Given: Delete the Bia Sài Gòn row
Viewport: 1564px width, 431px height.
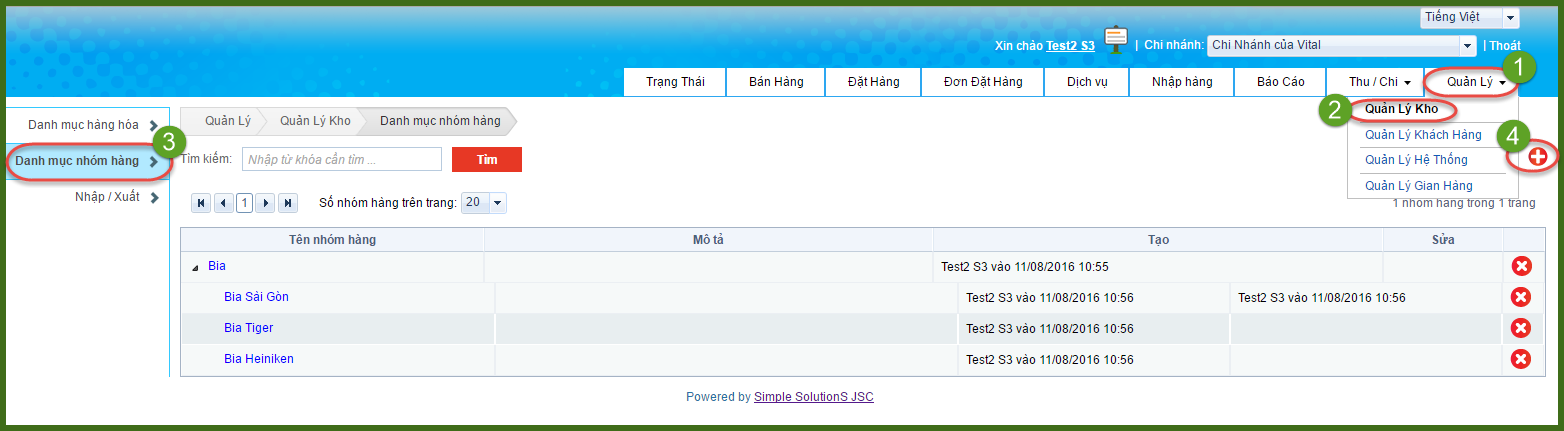Looking at the screenshot, I should [1521, 297].
